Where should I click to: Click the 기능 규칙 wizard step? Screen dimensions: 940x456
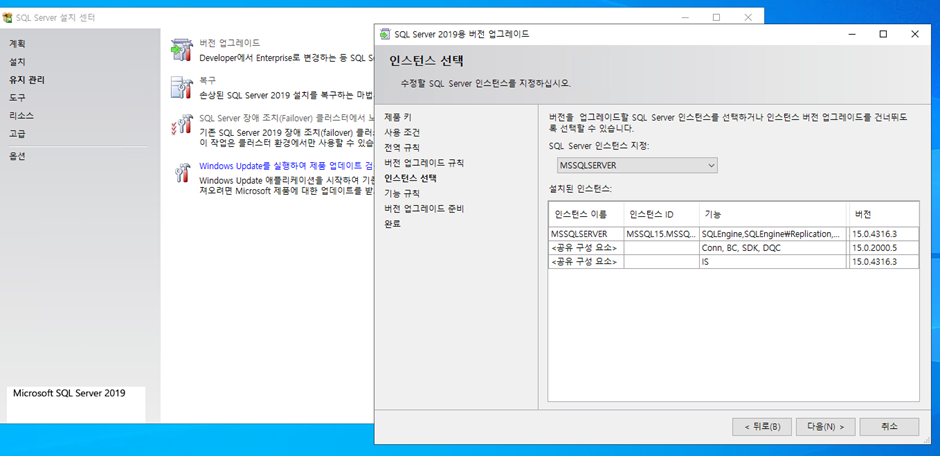(402, 194)
